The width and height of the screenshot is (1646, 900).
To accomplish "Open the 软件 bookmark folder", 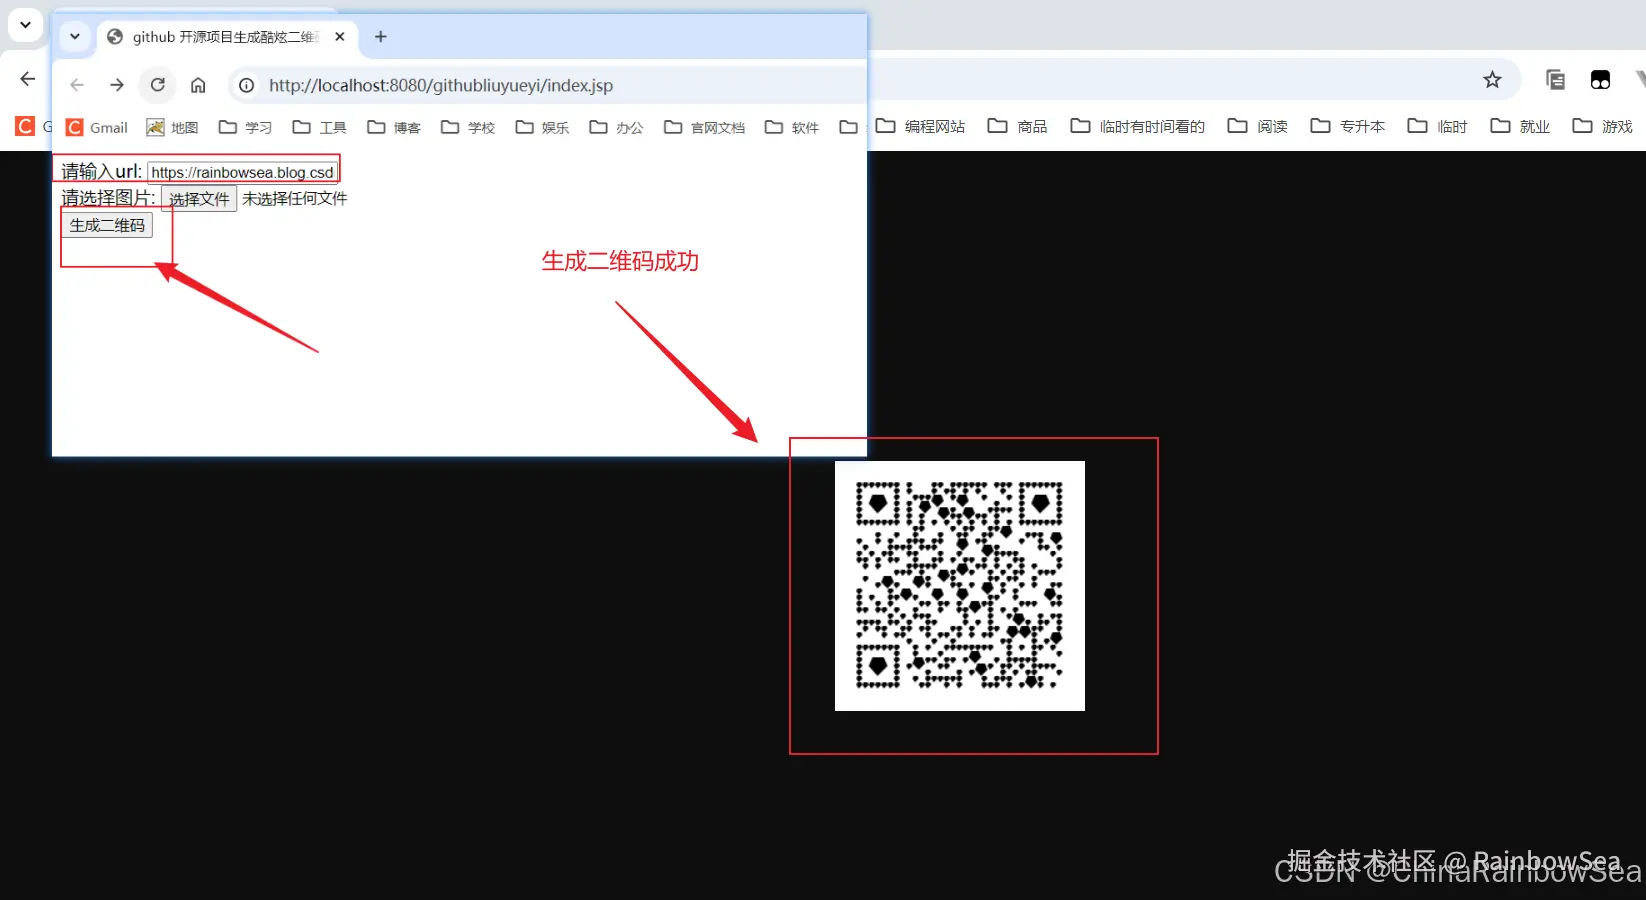I will tap(792, 127).
